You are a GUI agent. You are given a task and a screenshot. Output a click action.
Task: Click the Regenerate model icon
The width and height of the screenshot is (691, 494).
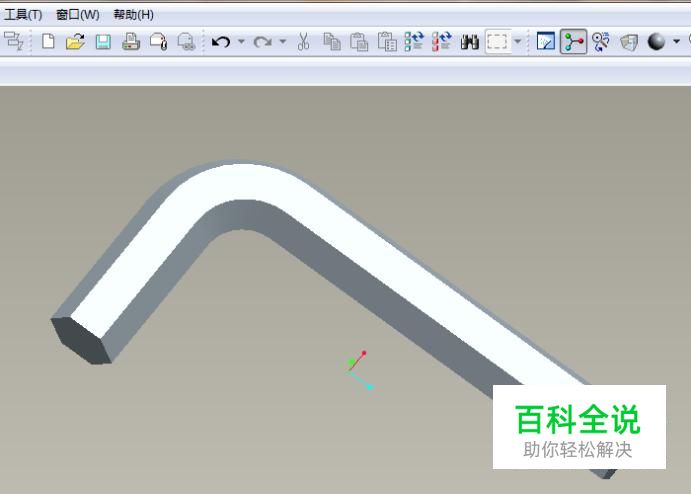pyautogui.click(x=414, y=41)
